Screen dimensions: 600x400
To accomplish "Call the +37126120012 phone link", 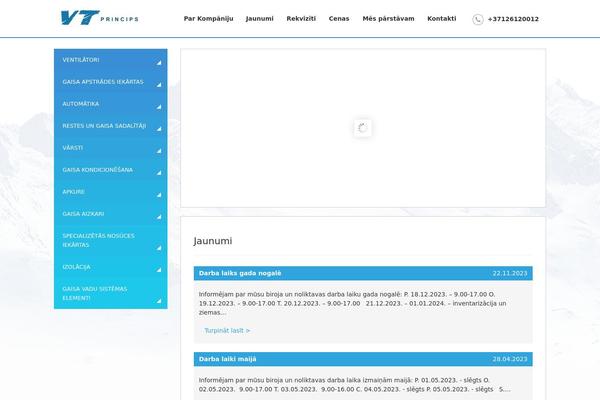I will (513, 19).
